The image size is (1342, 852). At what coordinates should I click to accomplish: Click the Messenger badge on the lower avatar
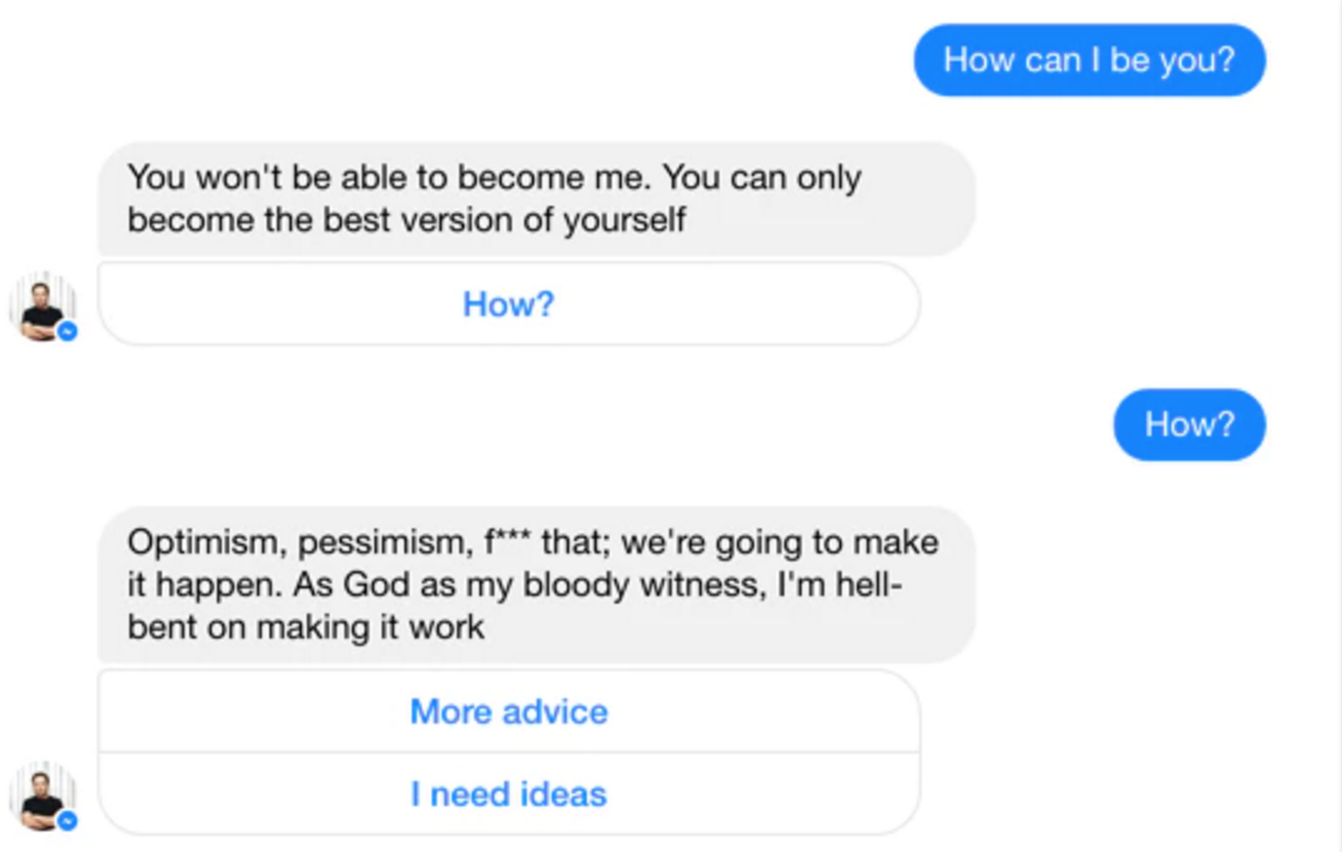pos(68,821)
